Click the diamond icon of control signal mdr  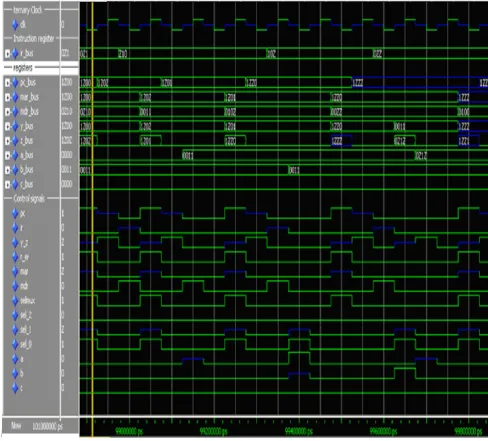pos(15,286)
